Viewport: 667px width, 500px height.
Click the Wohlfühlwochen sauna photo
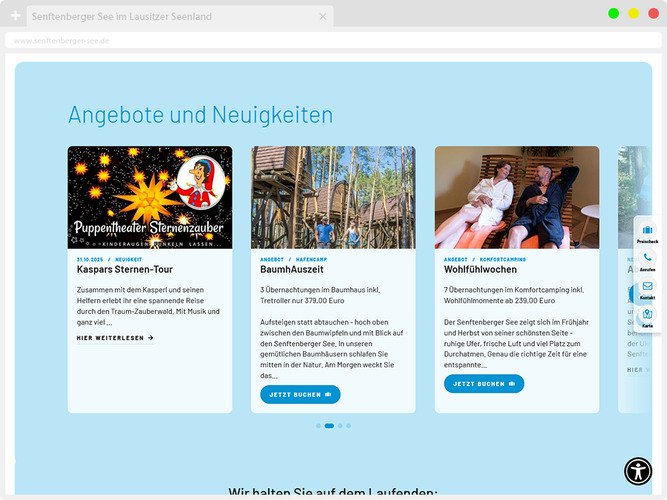516,197
